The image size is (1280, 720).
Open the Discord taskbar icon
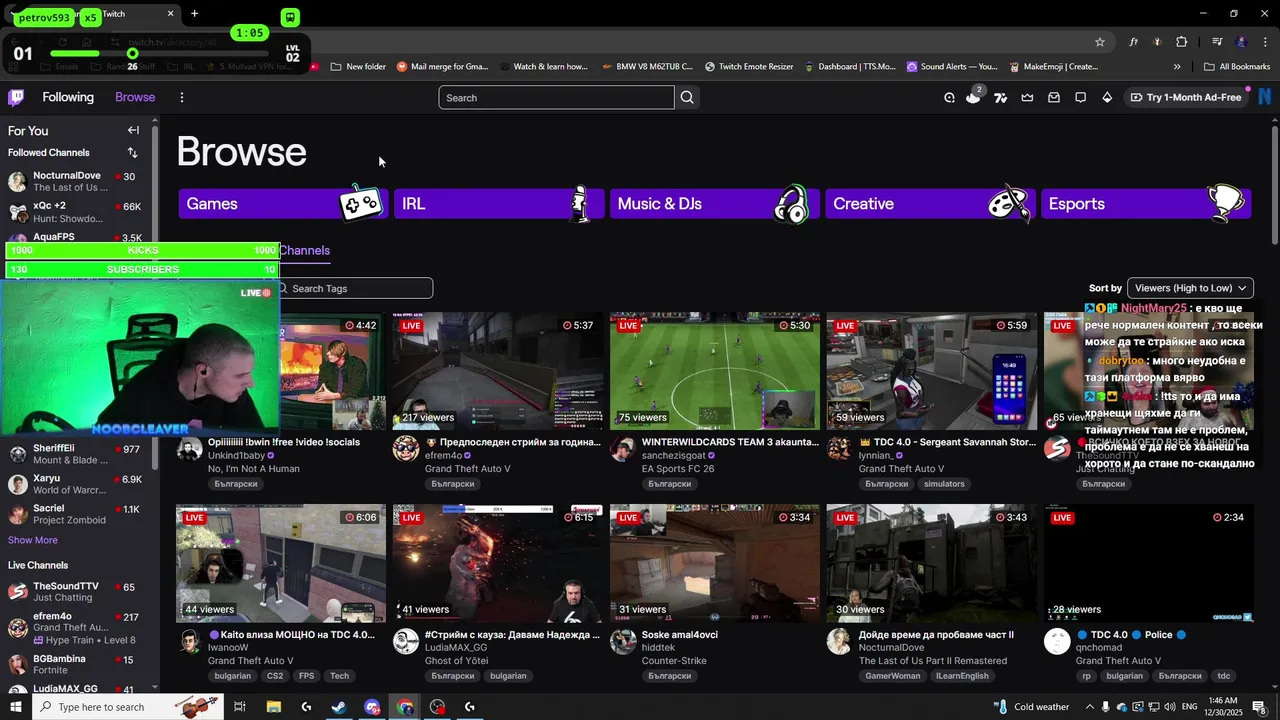[x=372, y=707]
